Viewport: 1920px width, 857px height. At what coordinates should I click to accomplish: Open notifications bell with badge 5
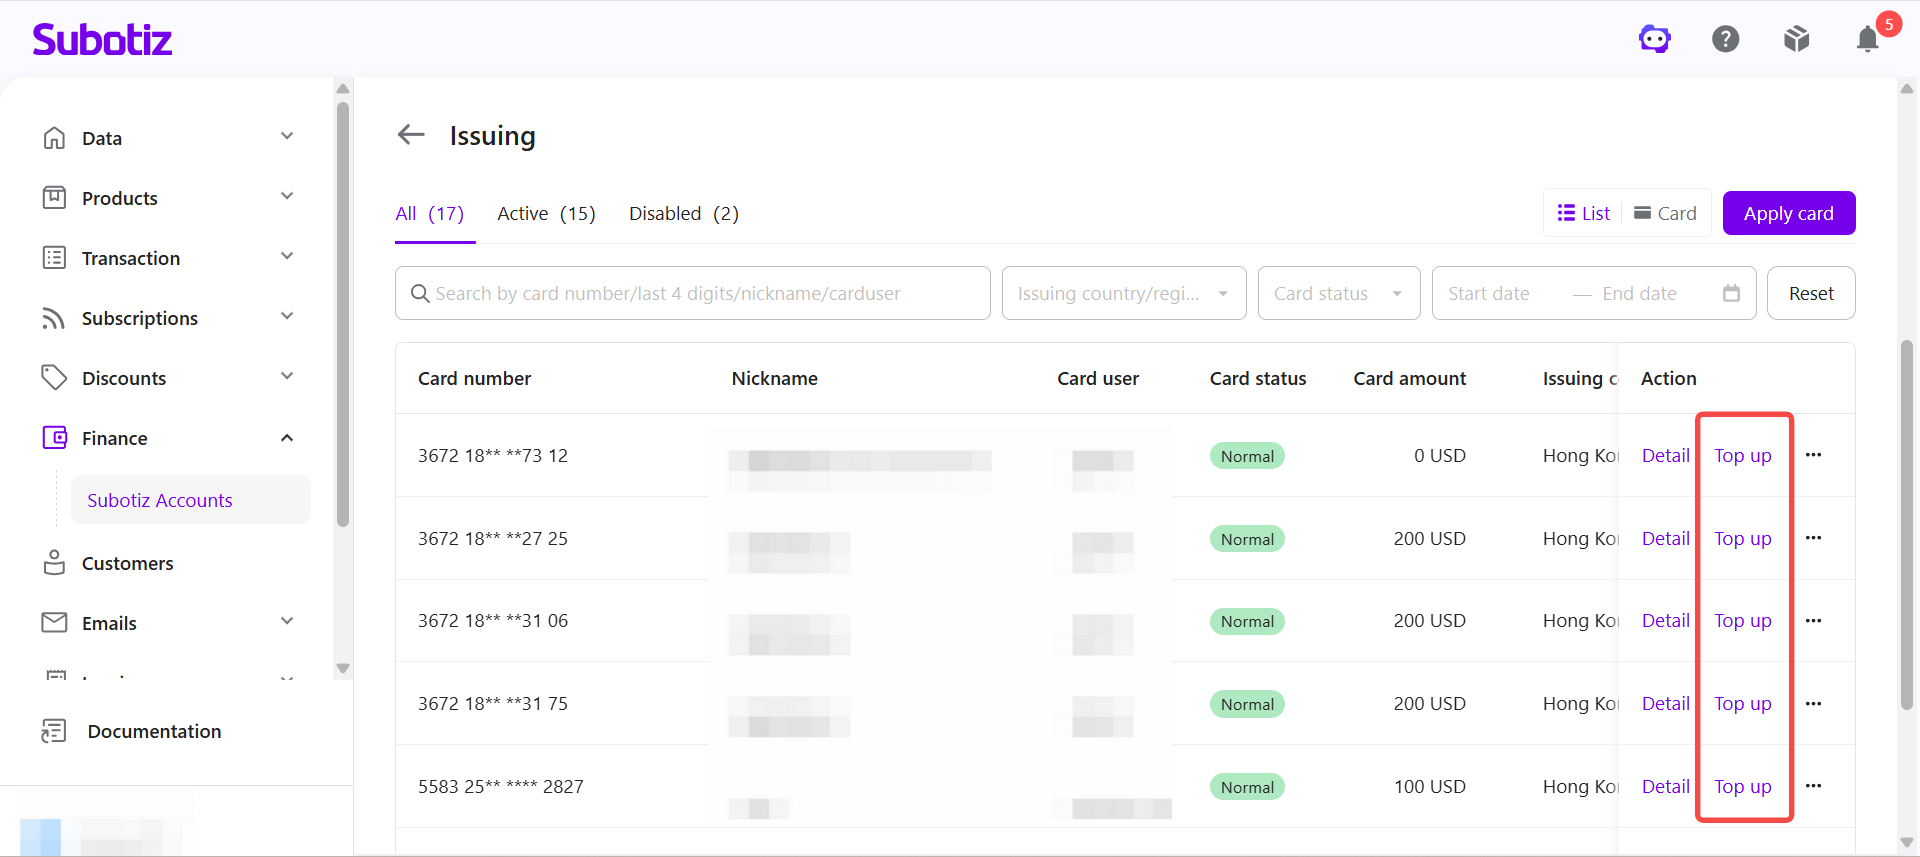1868,39
